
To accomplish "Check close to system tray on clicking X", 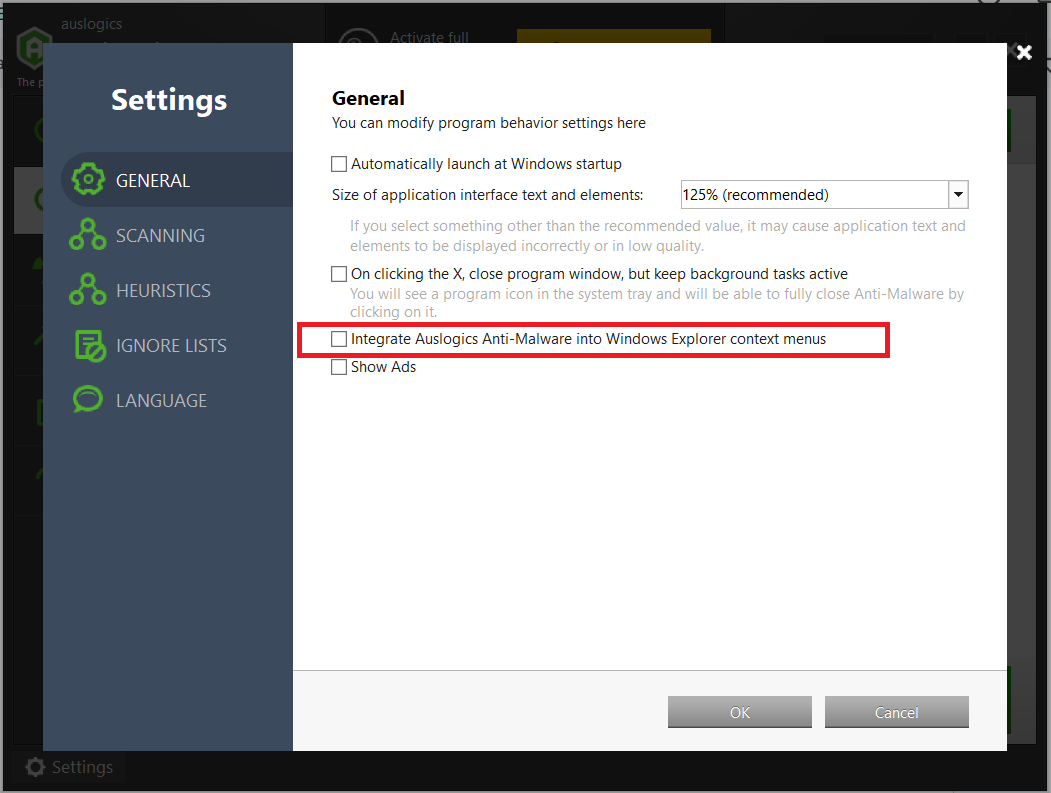I will point(338,273).
